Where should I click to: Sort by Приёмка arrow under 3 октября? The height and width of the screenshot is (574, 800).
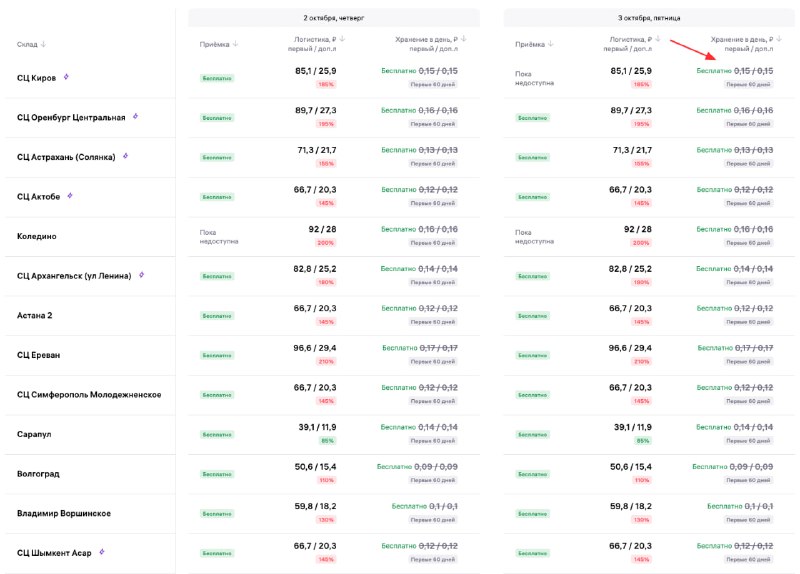[x=551, y=44]
